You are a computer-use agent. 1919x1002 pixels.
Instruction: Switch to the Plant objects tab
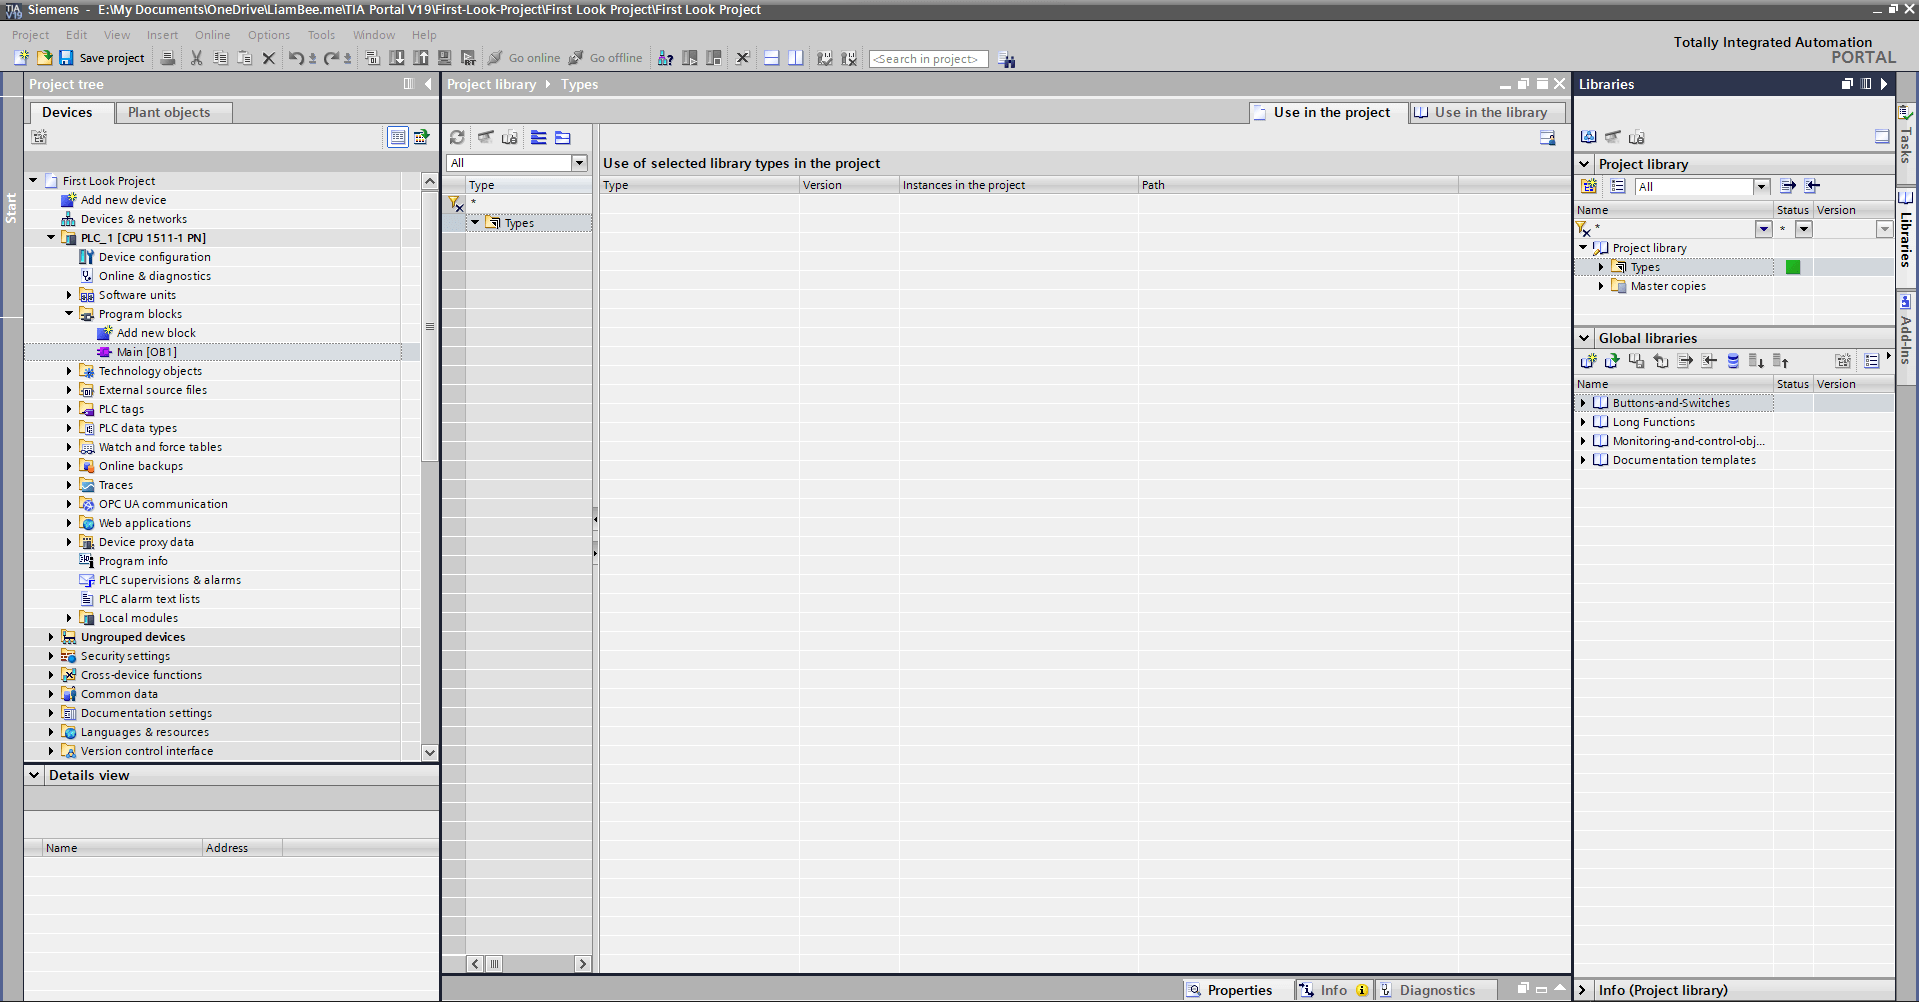point(169,112)
